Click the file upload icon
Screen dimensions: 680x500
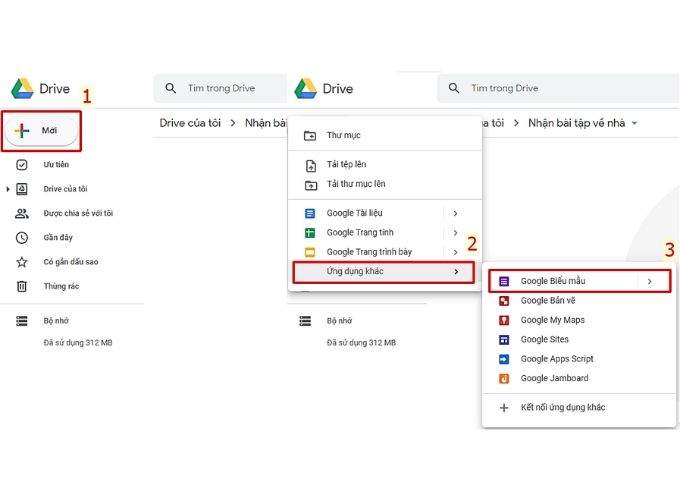(311, 166)
